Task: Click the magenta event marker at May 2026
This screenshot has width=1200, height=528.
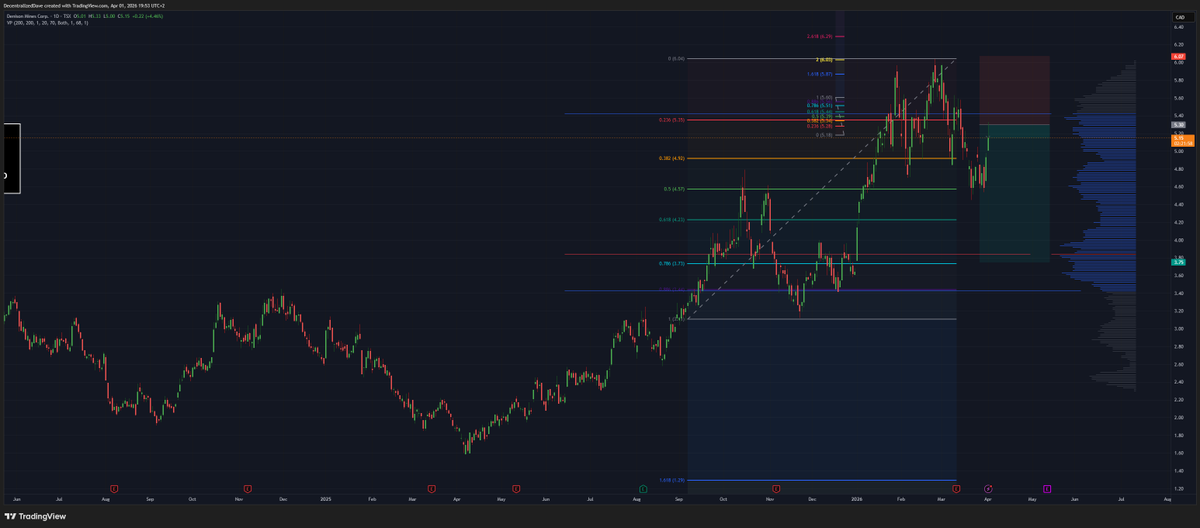Action: (1047, 488)
